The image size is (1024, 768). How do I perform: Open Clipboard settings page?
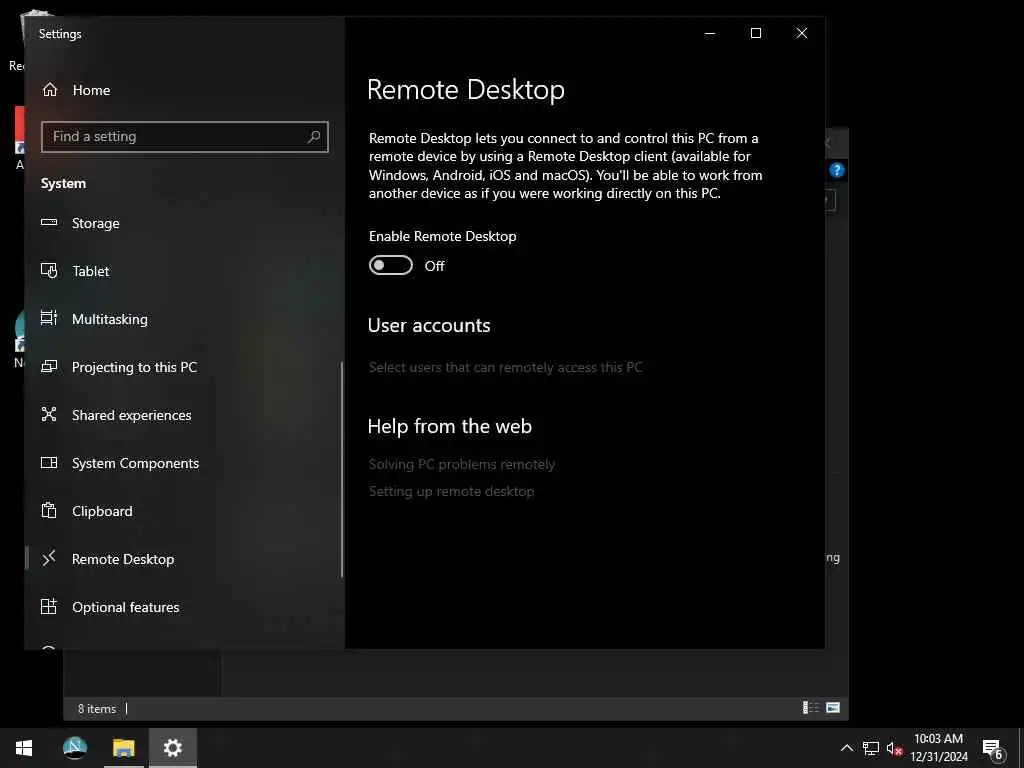tap(183, 511)
